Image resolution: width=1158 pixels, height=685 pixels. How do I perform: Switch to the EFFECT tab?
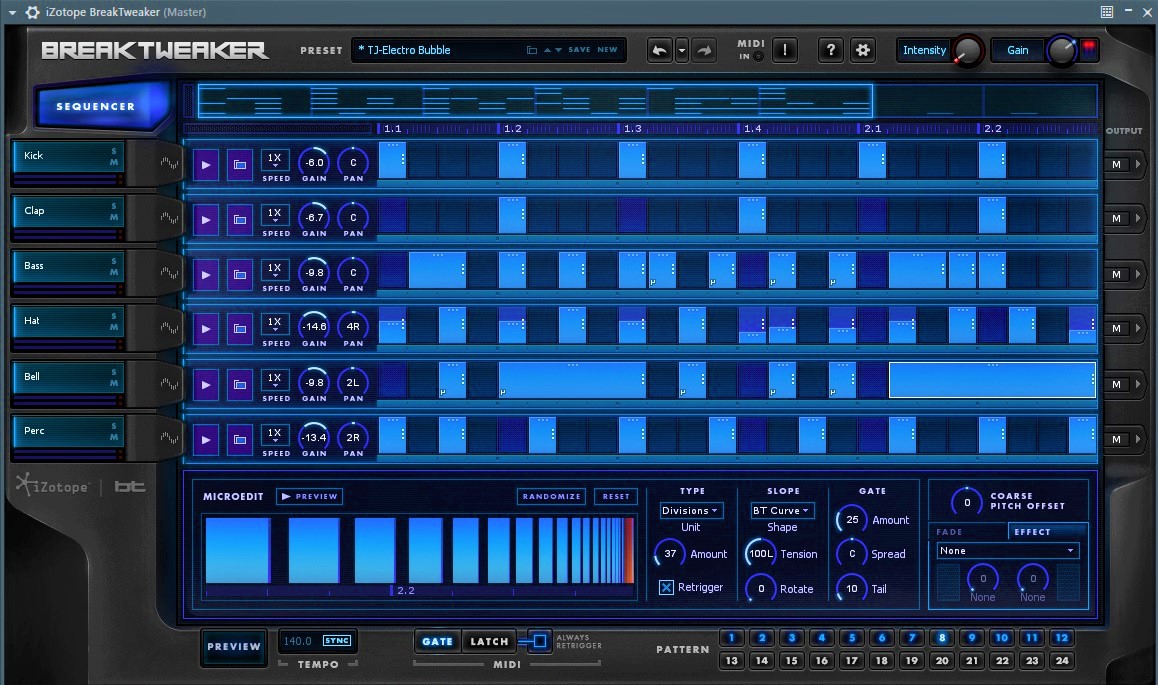coord(1047,531)
